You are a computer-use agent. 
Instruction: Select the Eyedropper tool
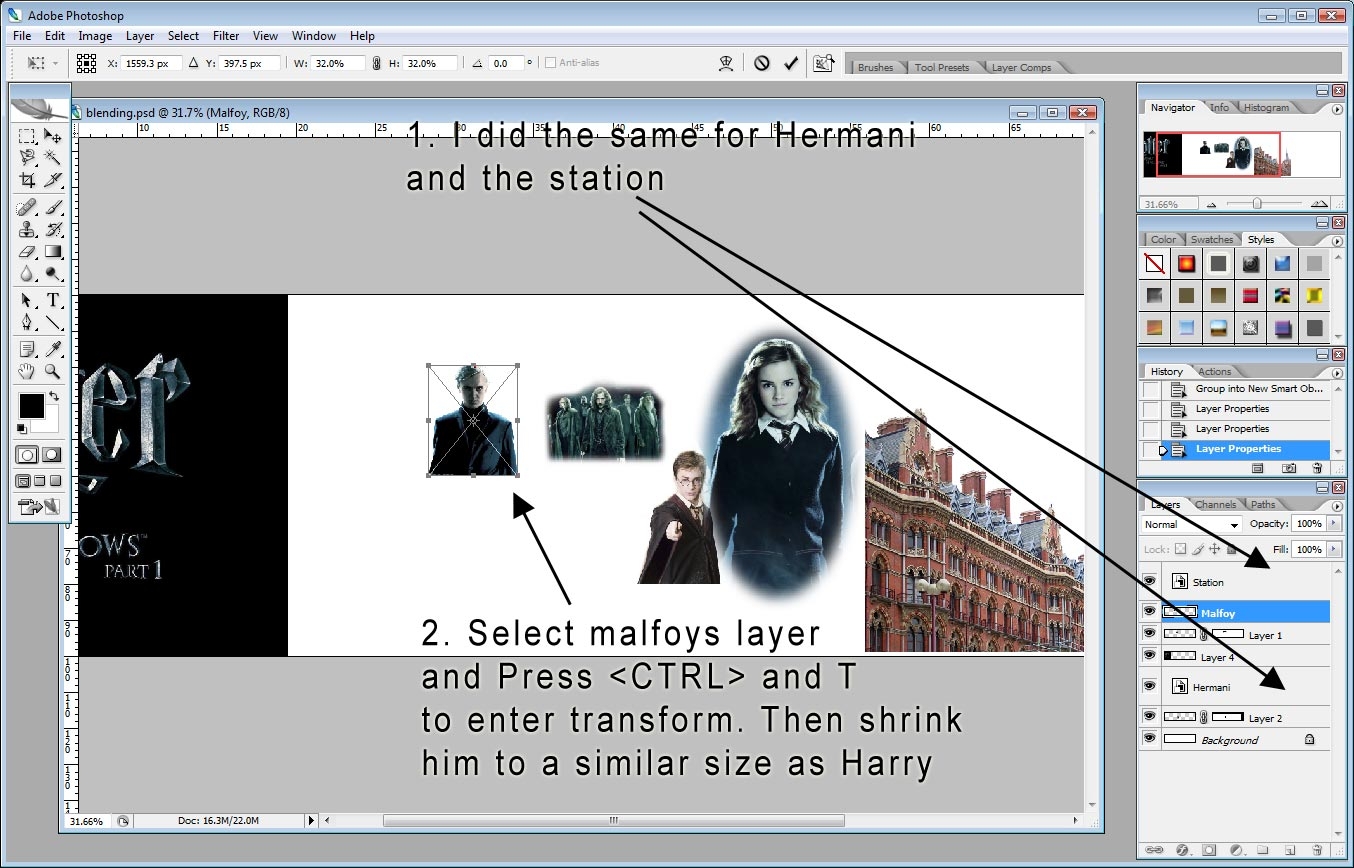(53, 349)
